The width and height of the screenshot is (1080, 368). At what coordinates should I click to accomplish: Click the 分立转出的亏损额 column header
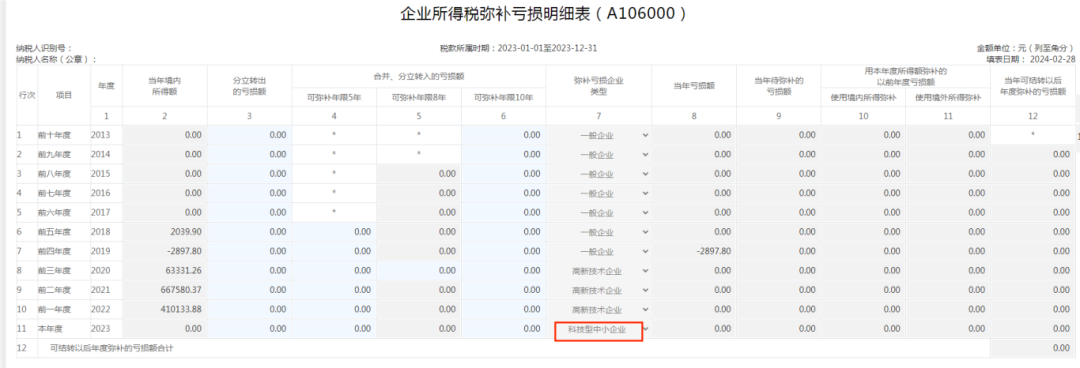(x=249, y=85)
